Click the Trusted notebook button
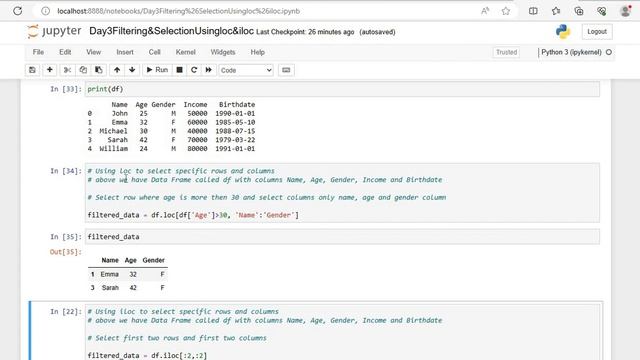The width and height of the screenshot is (640, 360). click(x=507, y=52)
